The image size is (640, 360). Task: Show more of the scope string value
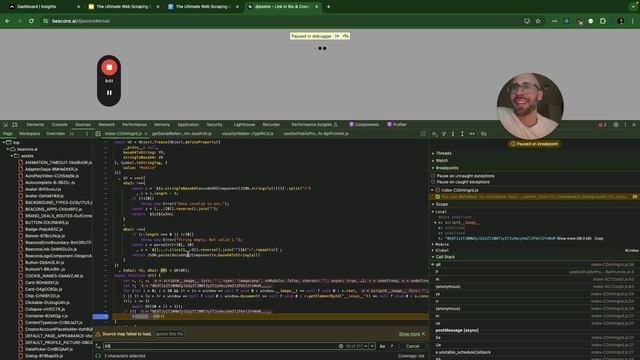574,238
